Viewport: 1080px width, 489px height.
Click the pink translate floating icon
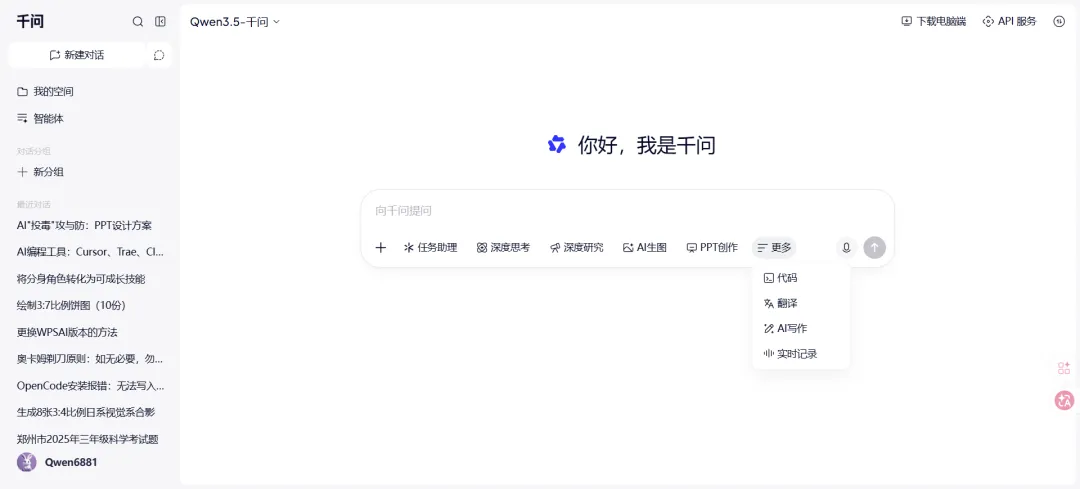click(x=1064, y=400)
